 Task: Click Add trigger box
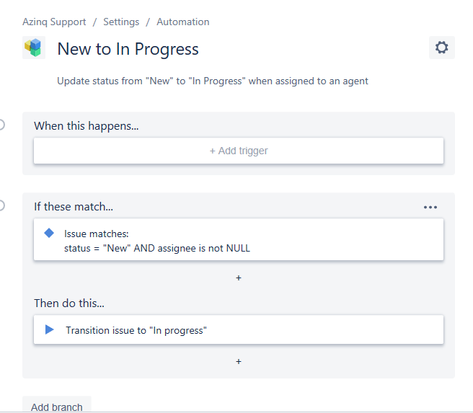coord(239,151)
